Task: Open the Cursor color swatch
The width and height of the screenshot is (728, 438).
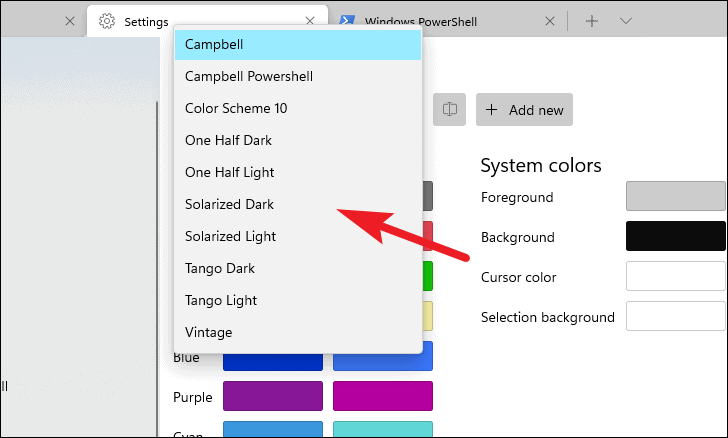Action: click(x=676, y=276)
